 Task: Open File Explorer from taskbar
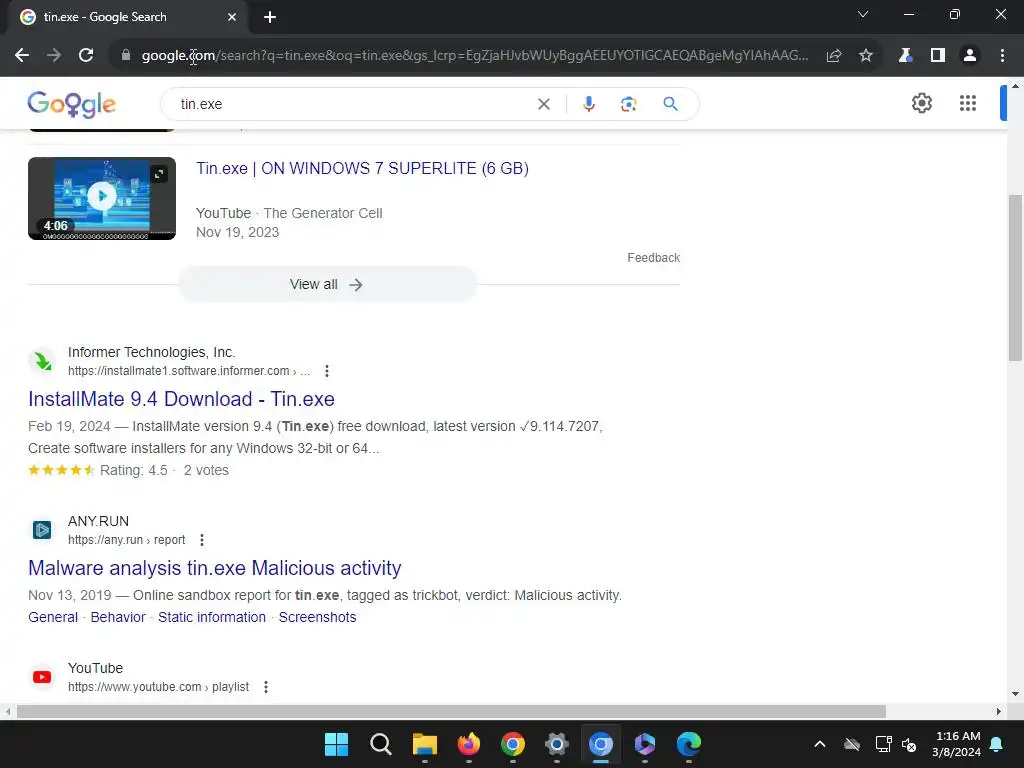424,744
